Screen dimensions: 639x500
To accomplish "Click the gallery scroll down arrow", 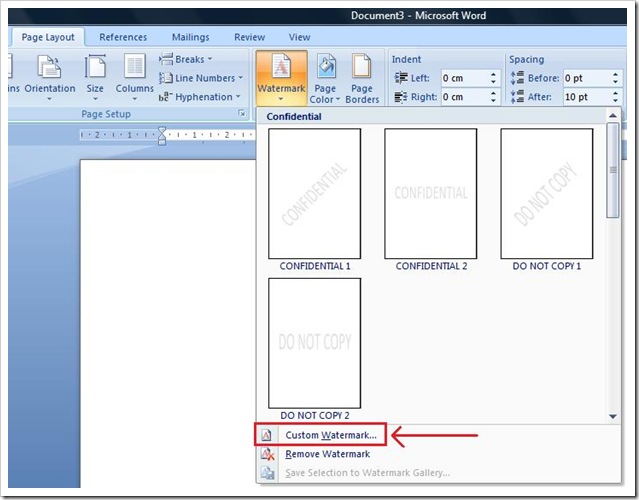I will pos(613,416).
